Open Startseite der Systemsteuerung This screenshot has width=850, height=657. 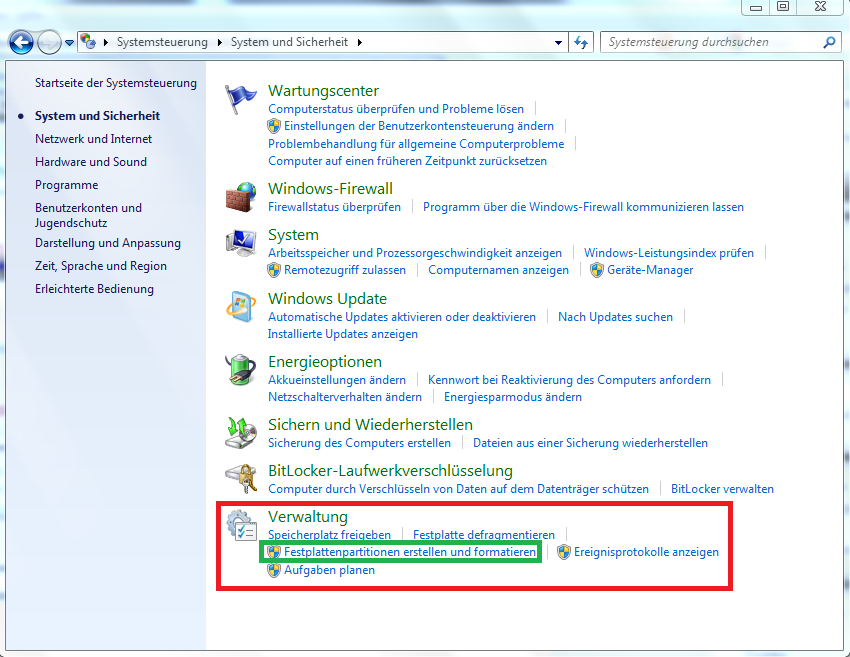point(115,83)
